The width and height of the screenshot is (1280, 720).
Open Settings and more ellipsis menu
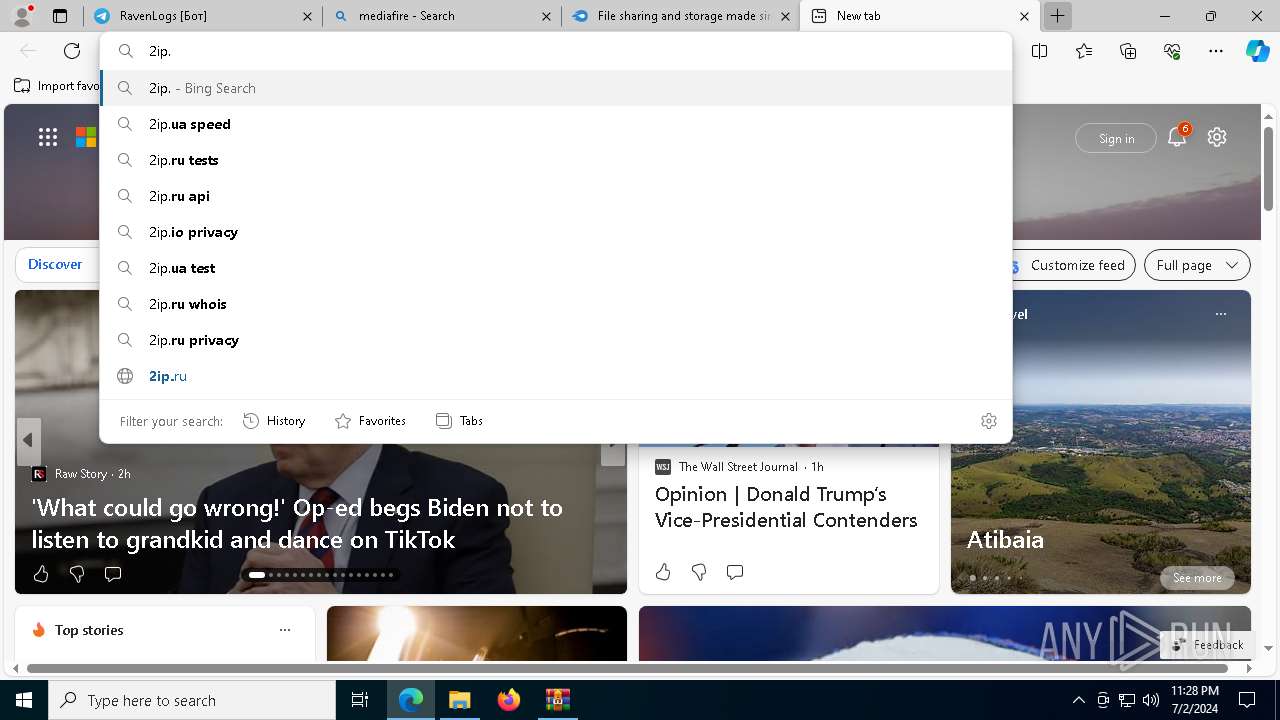click(x=1216, y=51)
